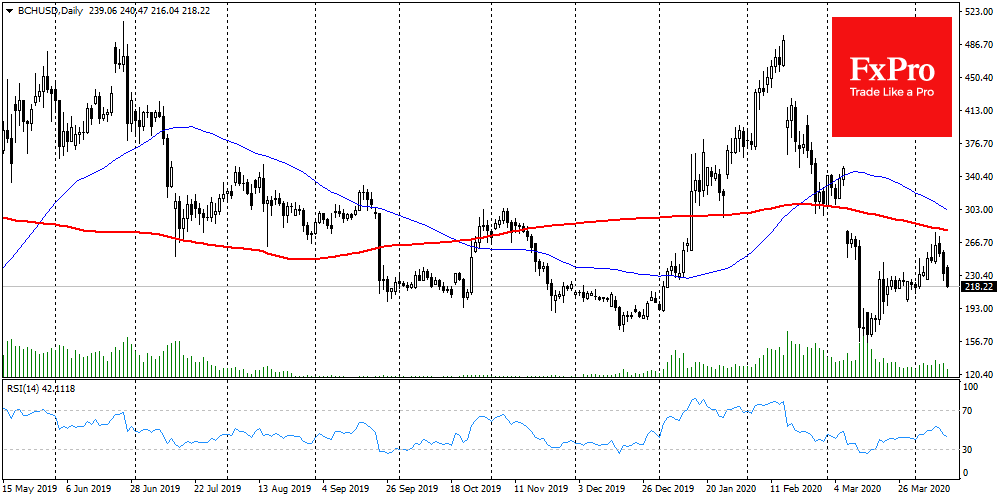Click the 120.40 price axis label
Screen dimensions: 1000x500
point(976,375)
